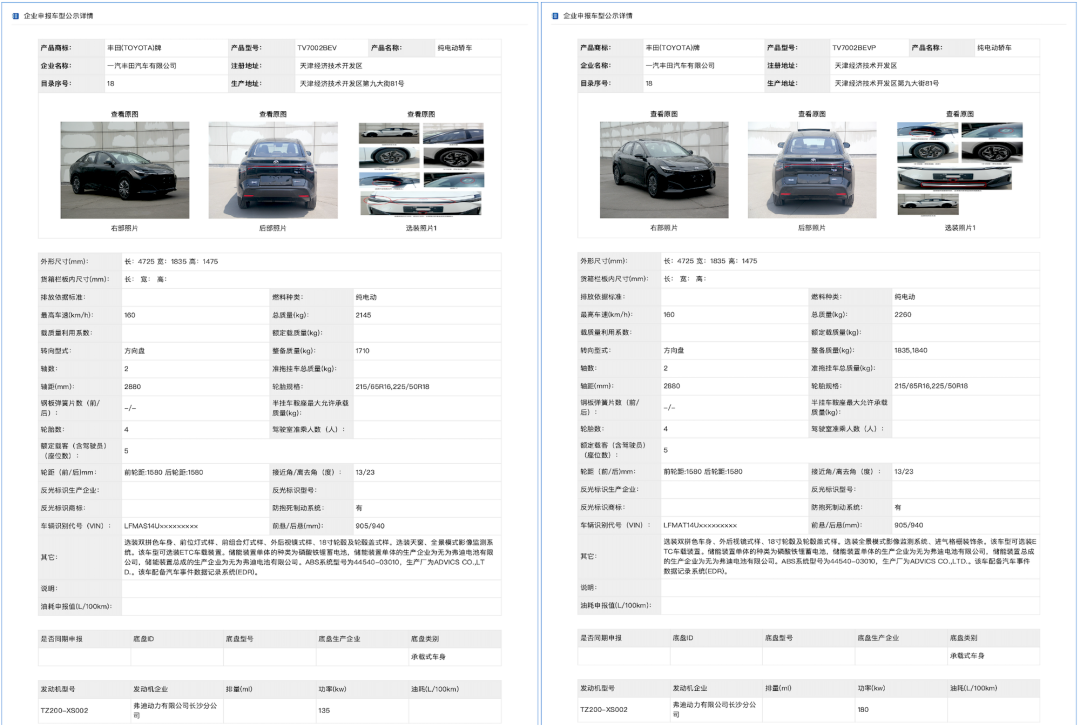Select the product model value TV7002BEV
The height and width of the screenshot is (726, 1080).
click(317, 48)
